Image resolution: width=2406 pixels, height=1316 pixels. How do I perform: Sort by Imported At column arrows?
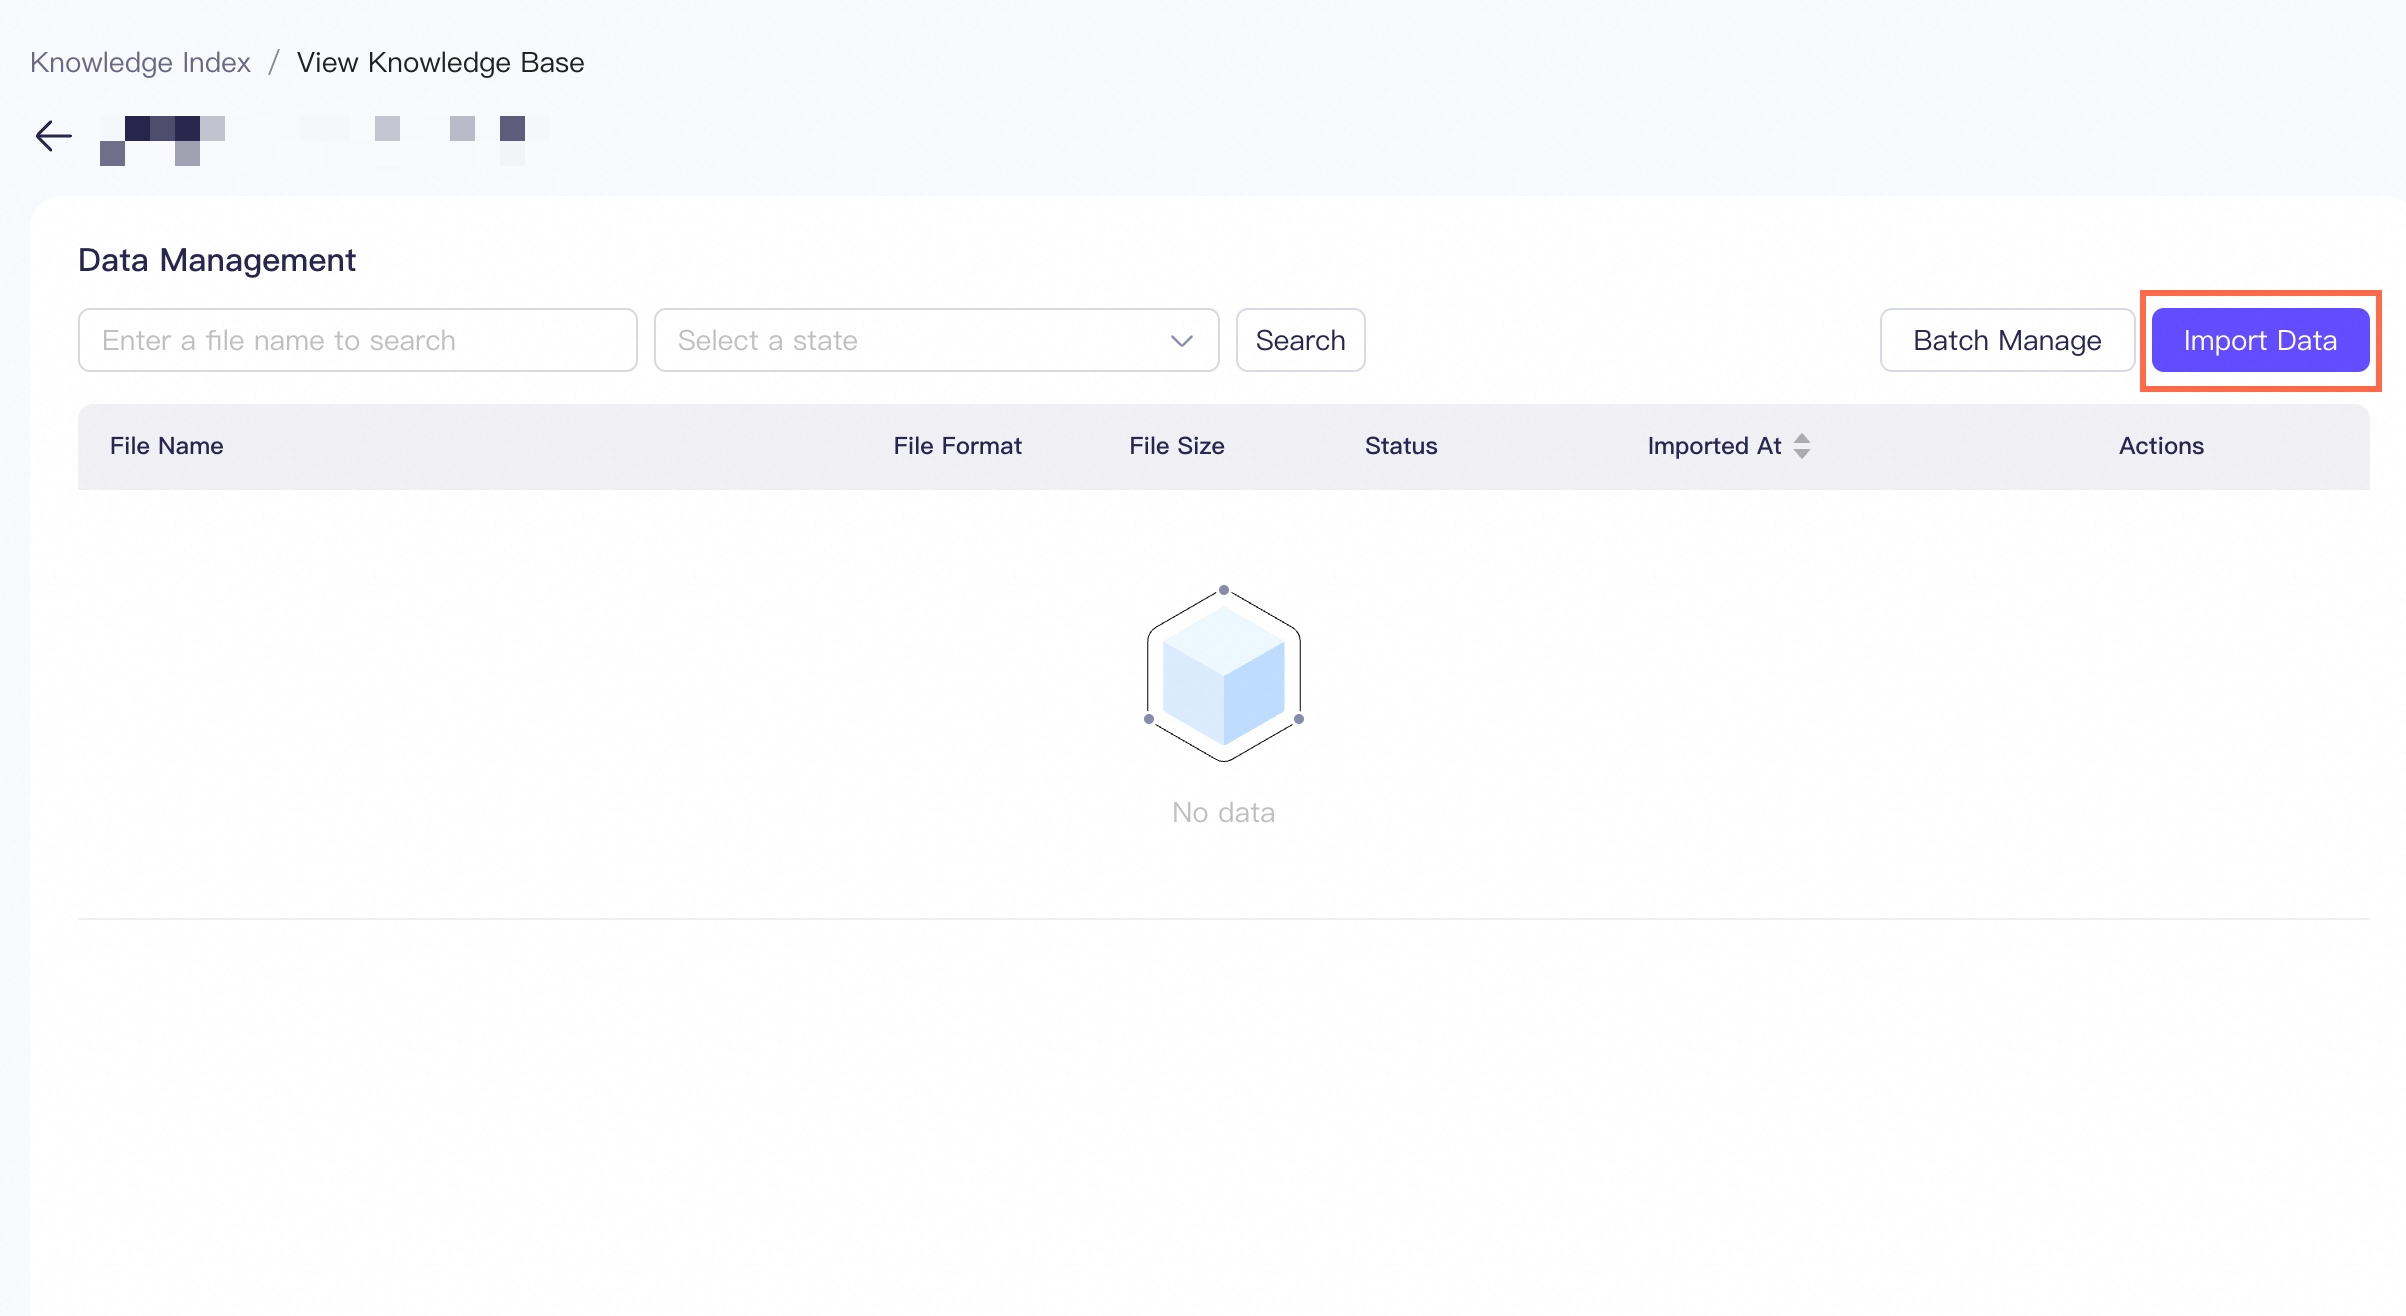(1802, 446)
